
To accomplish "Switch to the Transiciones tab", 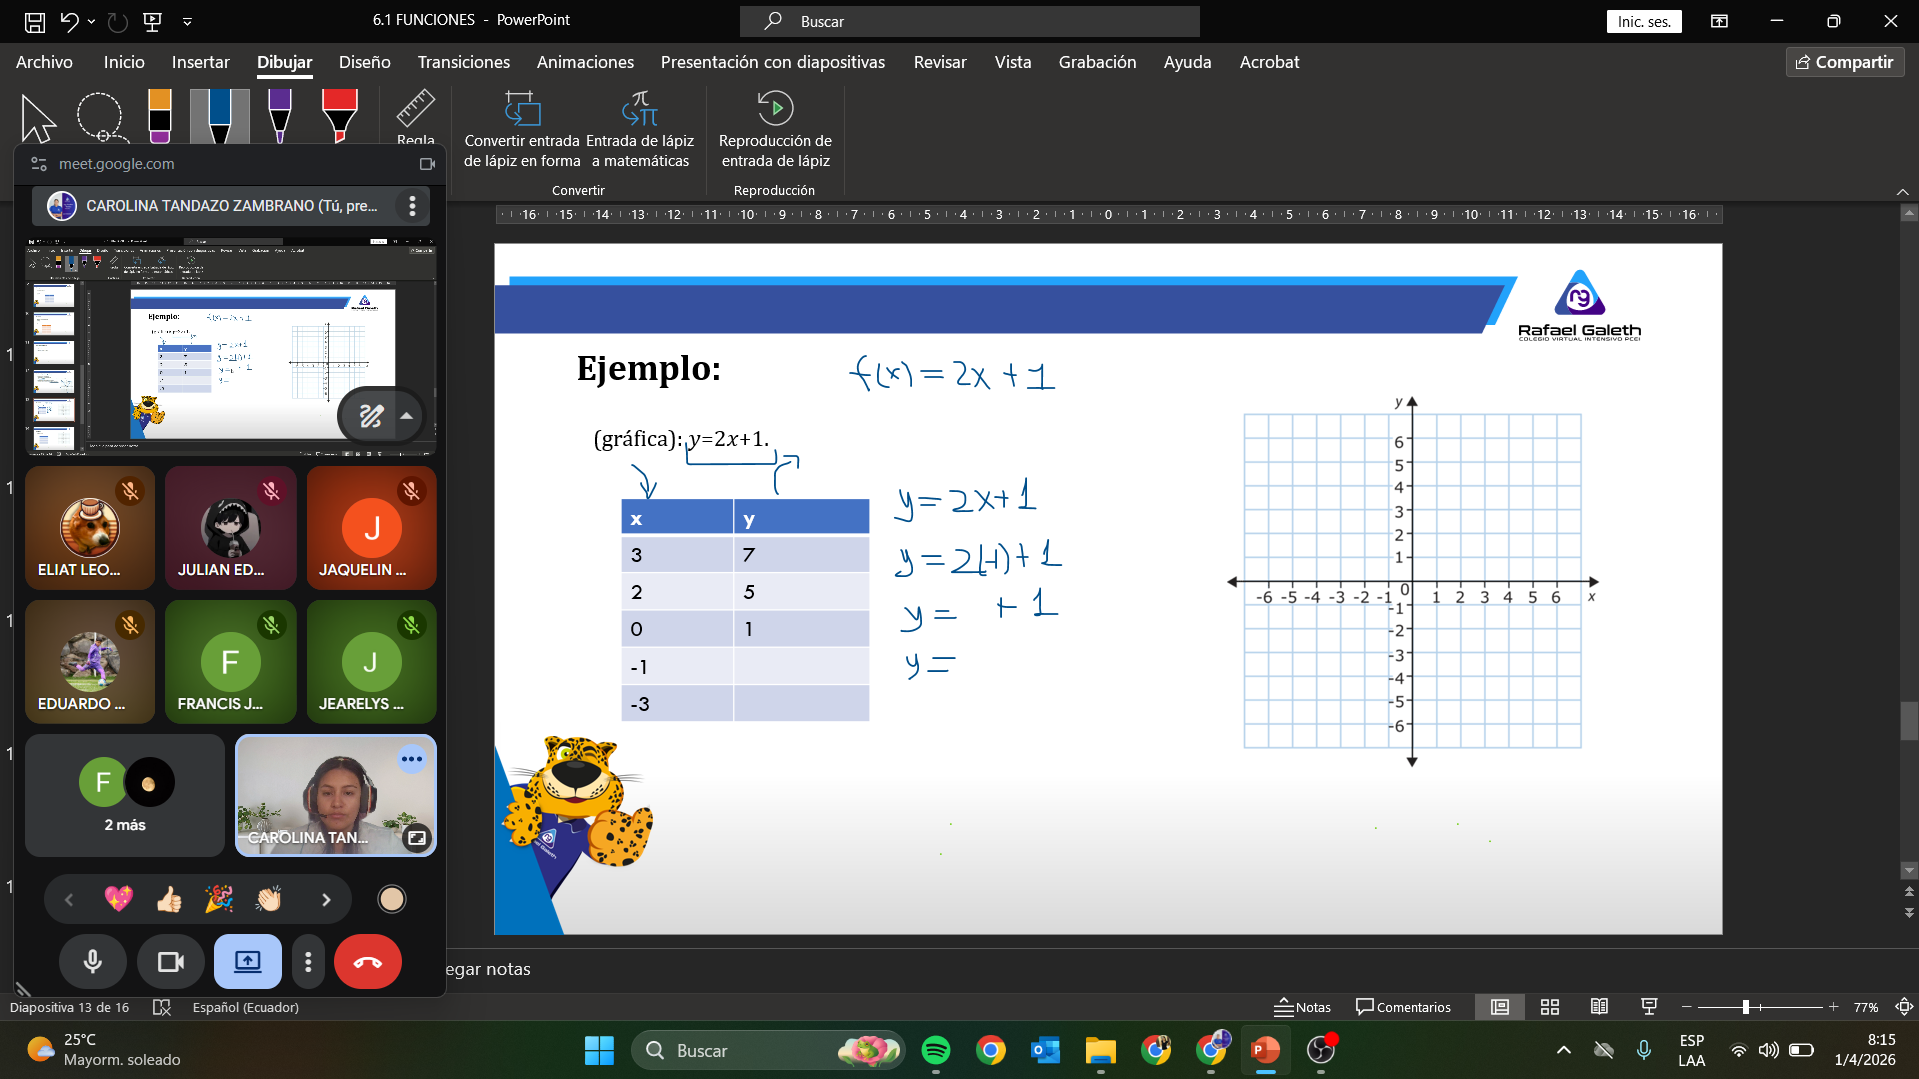I will (463, 62).
